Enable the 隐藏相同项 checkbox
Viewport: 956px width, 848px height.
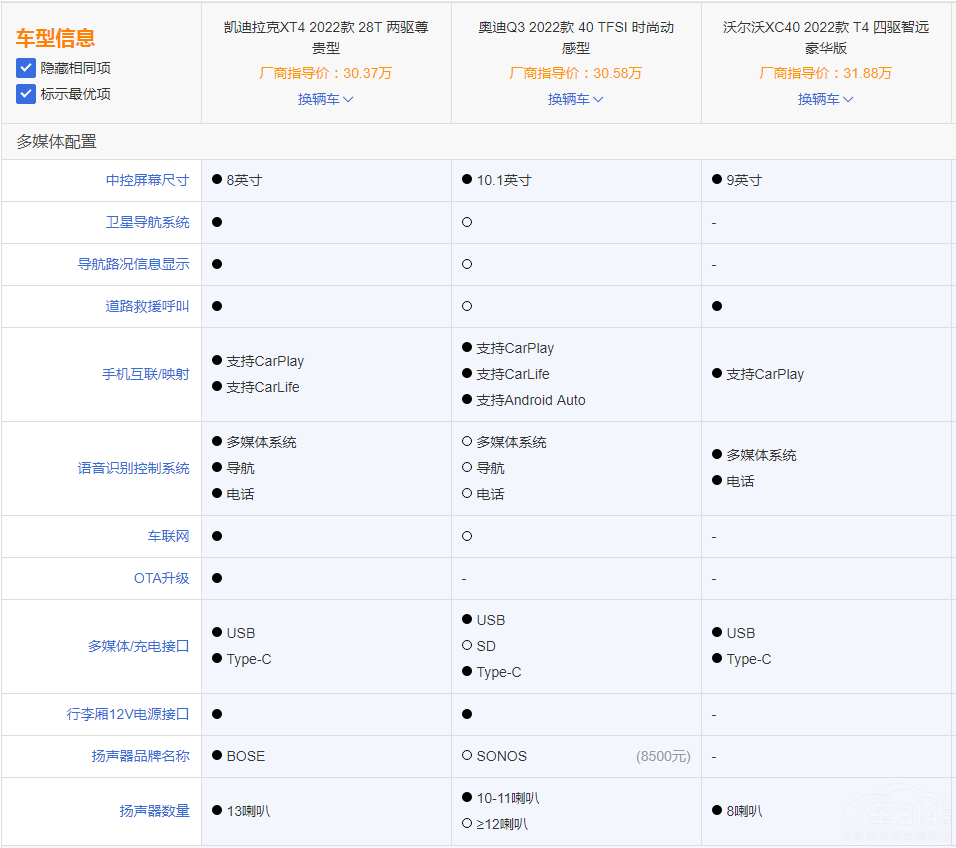pos(28,68)
